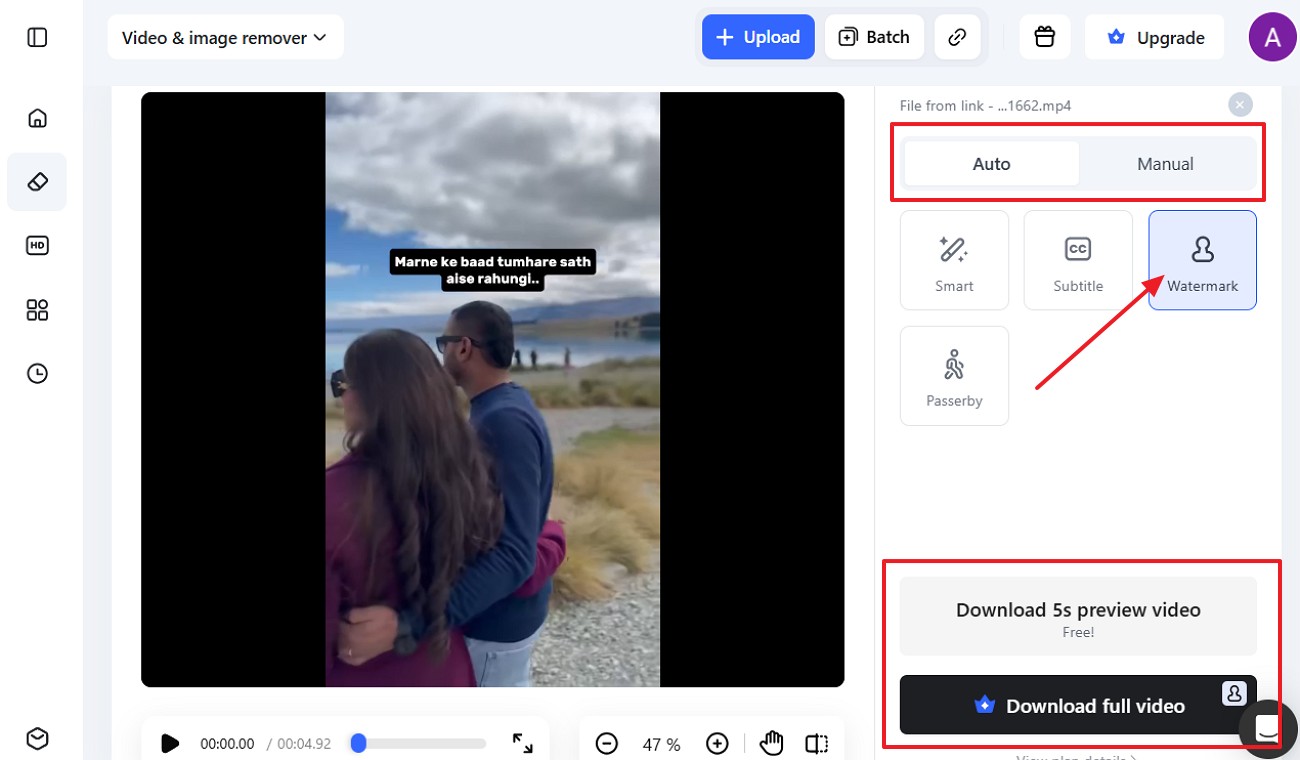Click the video progress slider
1300x760 pixels.
pyautogui.click(x=418, y=743)
